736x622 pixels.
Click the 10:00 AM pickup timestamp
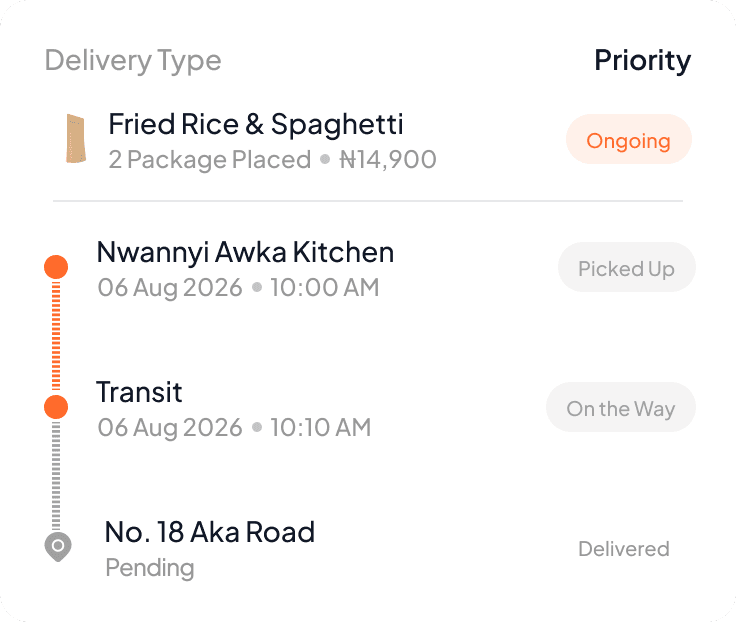pos(325,287)
